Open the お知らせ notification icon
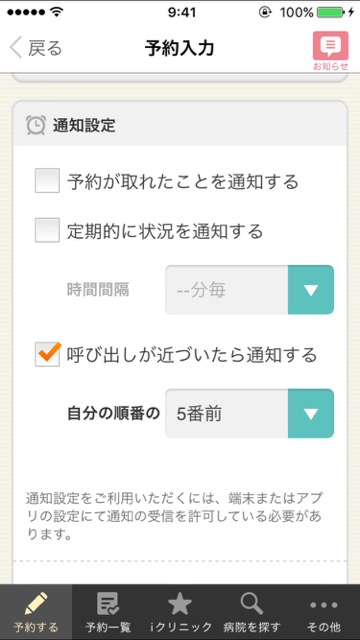This screenshot has width=360, height=640. pyautogui.click(x=331, y=46)
